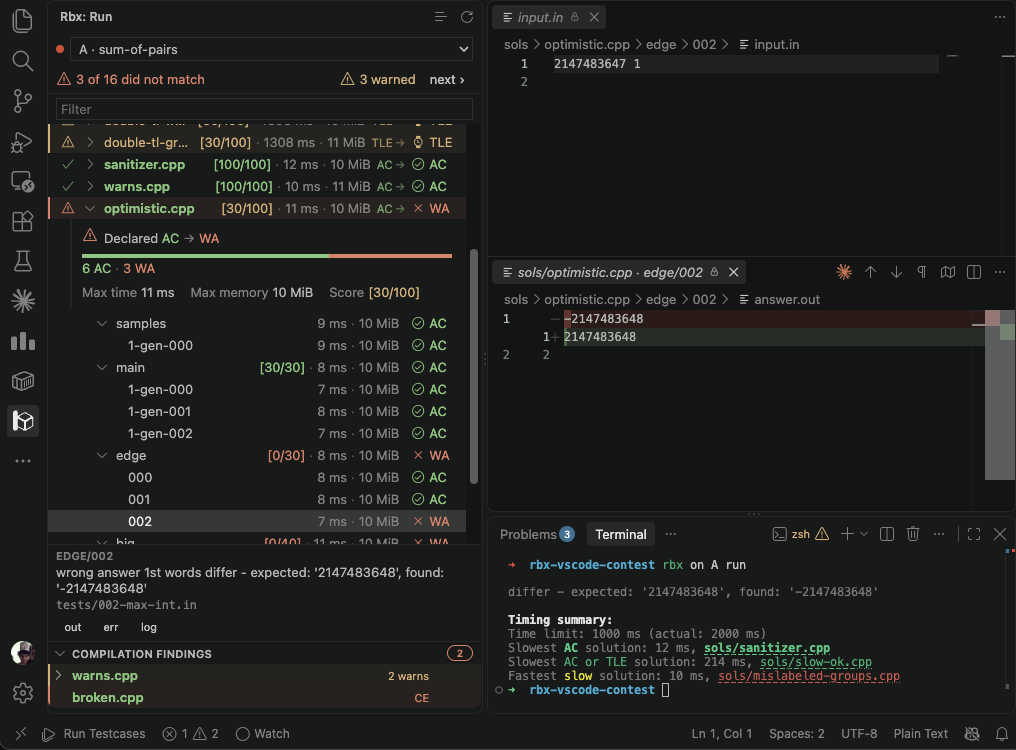Kill the terminal with trash icon

click(913, 534)
